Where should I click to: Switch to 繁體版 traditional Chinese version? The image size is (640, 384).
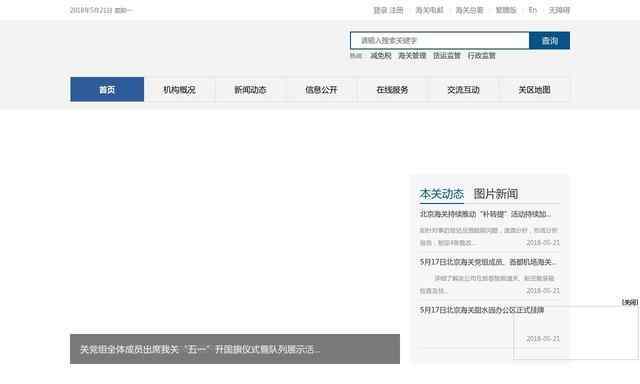pyautogui.click(x=506, y=10)
